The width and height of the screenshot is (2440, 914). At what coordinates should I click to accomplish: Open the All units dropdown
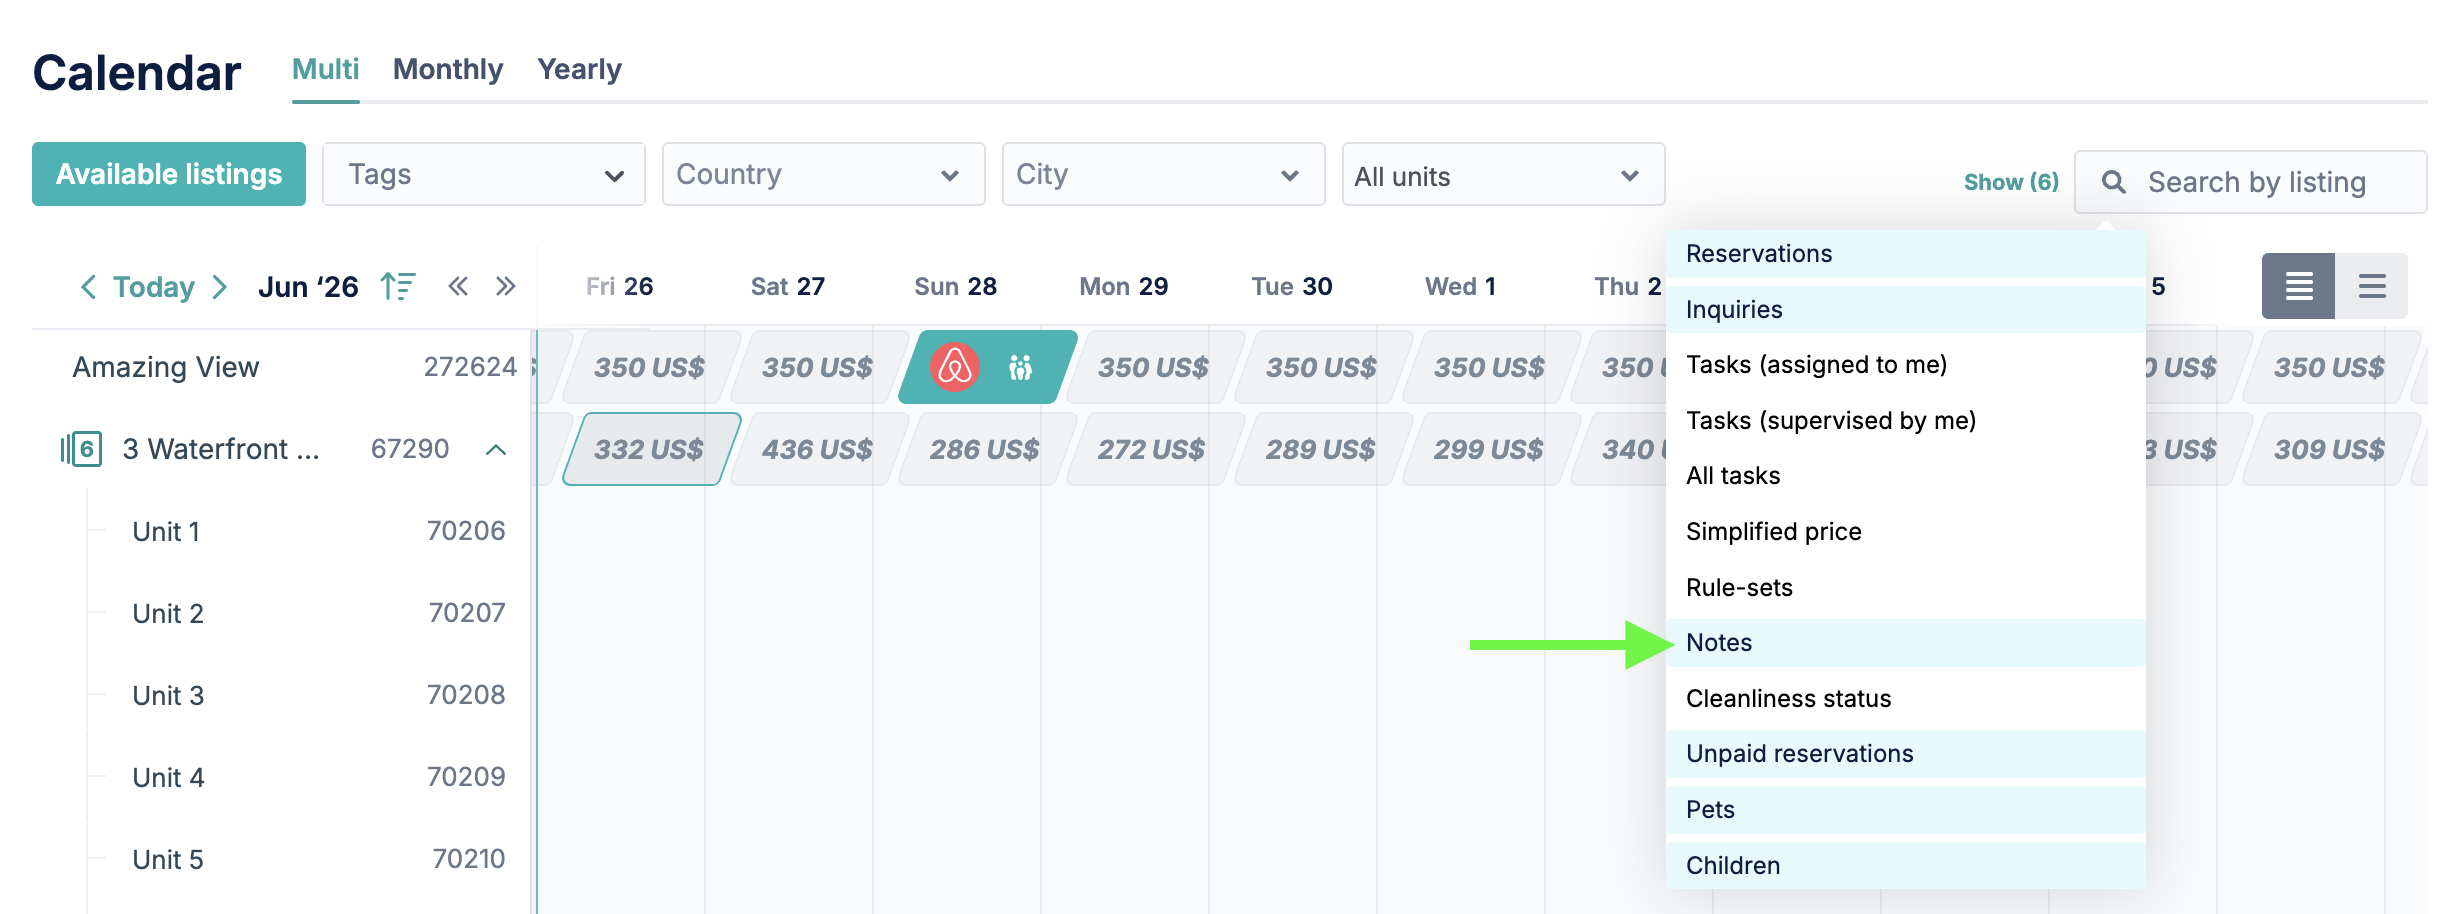(1504, 174)
